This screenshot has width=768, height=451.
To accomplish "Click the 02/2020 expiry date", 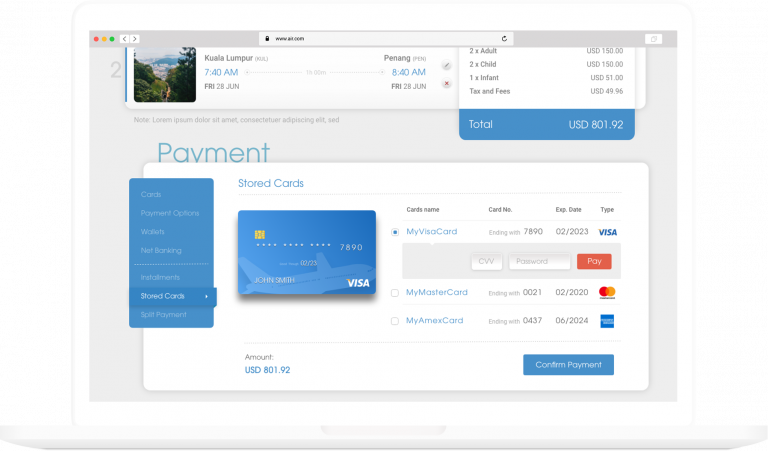I will point(572,292).
